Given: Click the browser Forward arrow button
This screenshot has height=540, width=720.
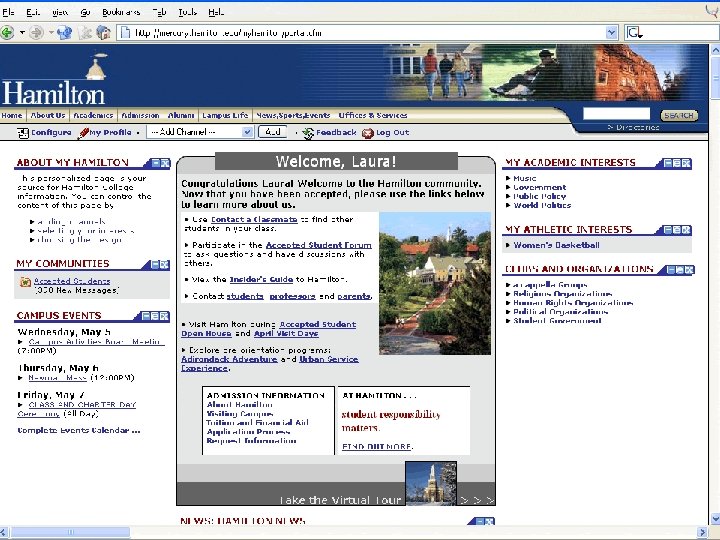Looking at the screenshot, I should [36, 33].
